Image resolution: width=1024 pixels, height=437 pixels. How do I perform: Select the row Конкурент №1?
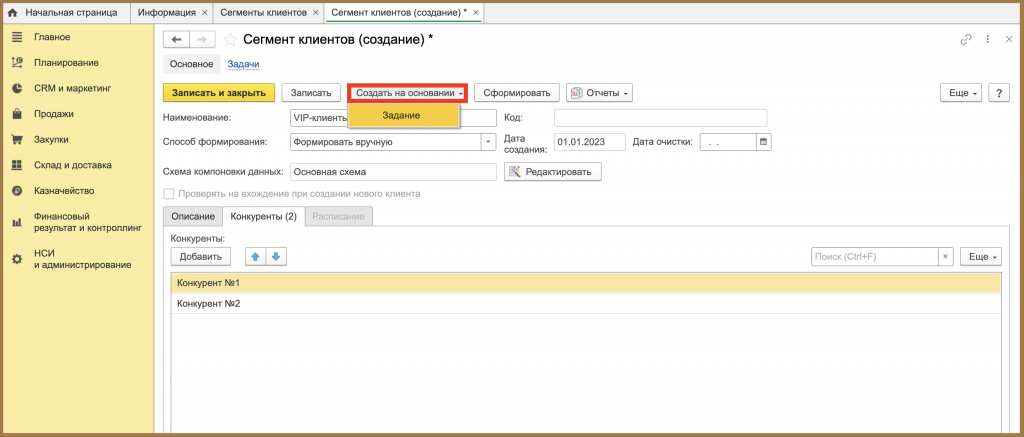pos(585,283)
